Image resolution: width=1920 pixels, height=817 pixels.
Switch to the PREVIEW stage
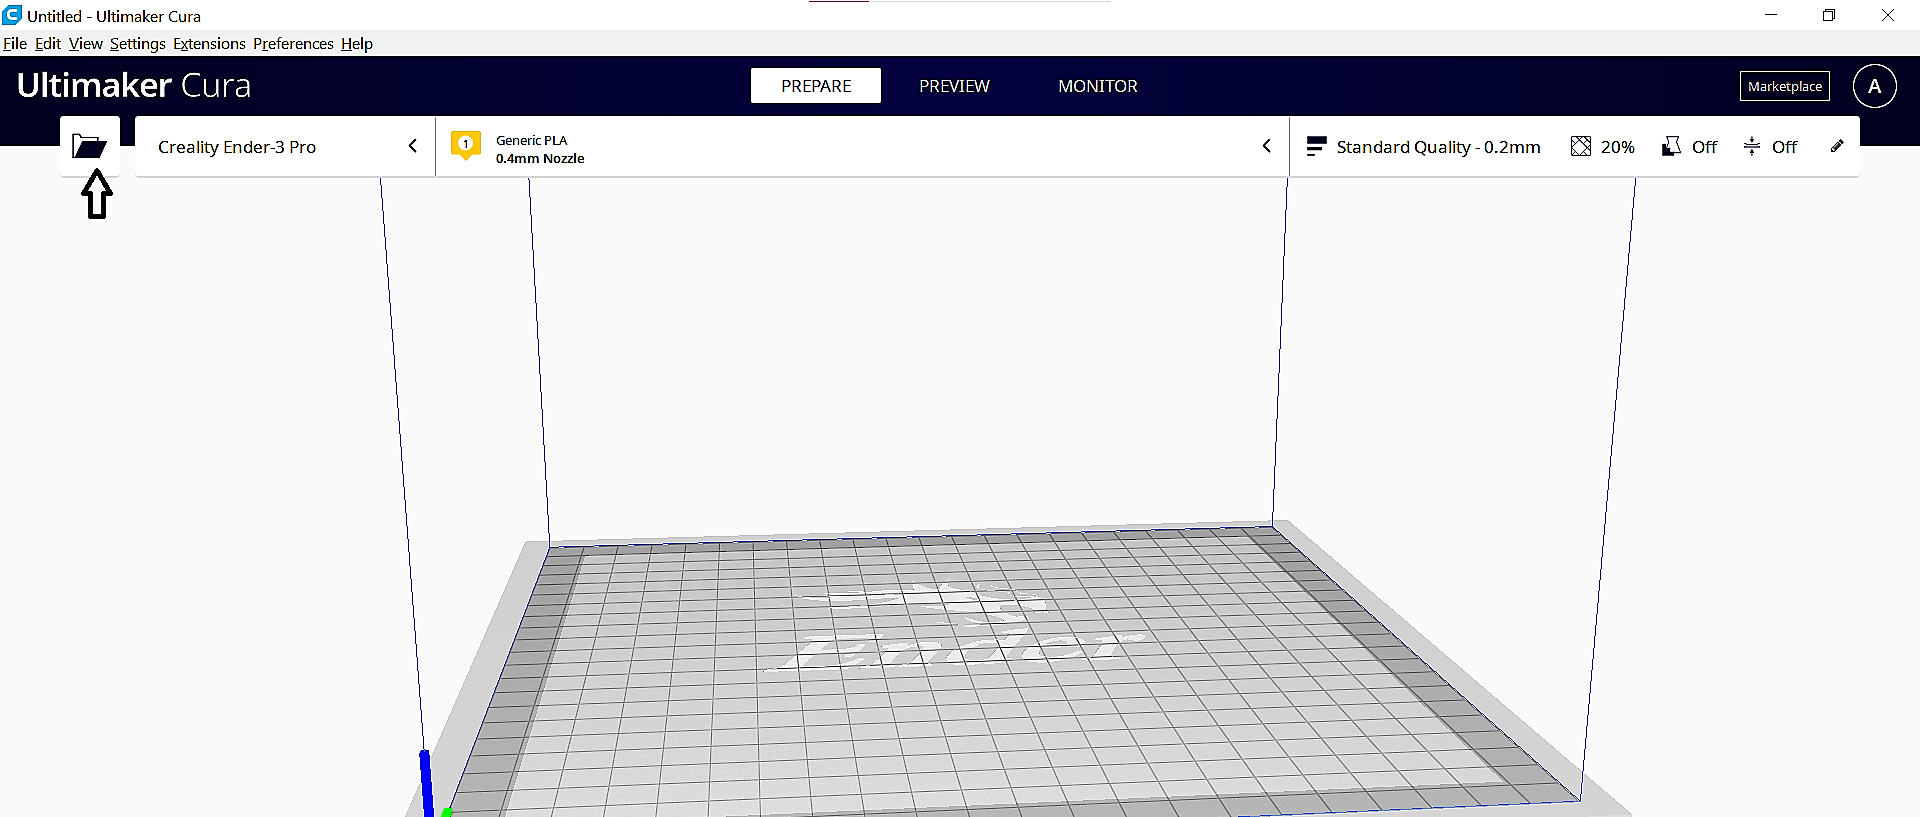pos(954,86)
